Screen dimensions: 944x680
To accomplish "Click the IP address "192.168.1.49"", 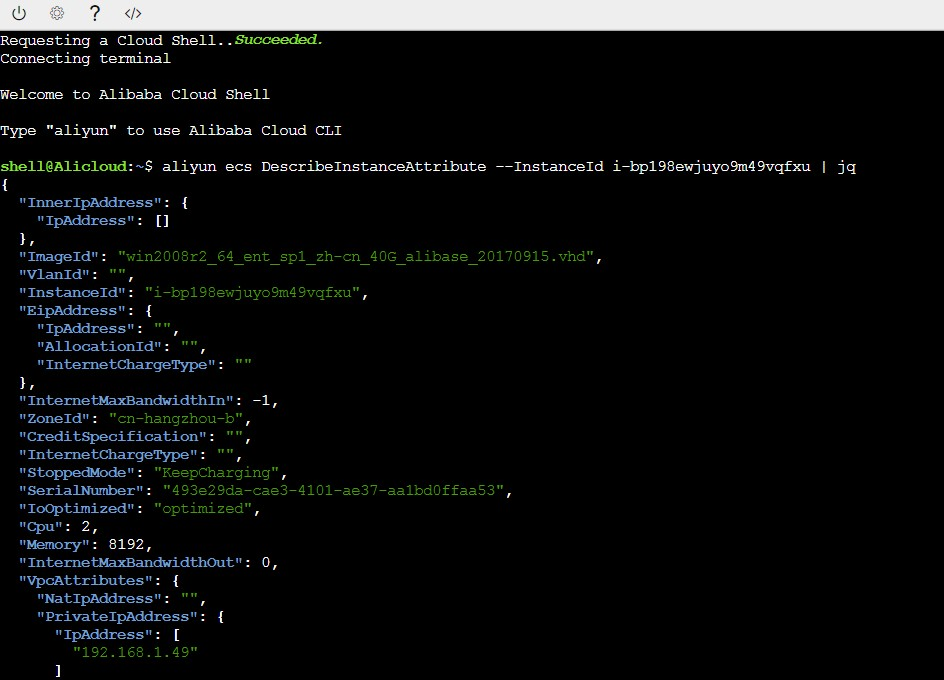I will 135,652.
